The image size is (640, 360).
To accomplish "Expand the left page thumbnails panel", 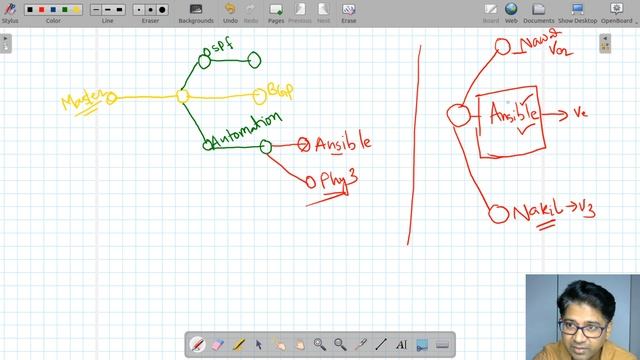I will [x=6, y=43].
